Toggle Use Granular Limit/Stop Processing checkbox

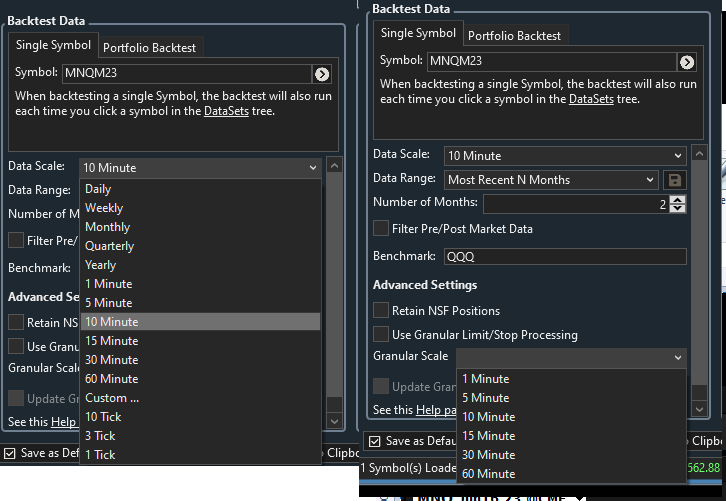pyautogui.click(x=381, y=335)
